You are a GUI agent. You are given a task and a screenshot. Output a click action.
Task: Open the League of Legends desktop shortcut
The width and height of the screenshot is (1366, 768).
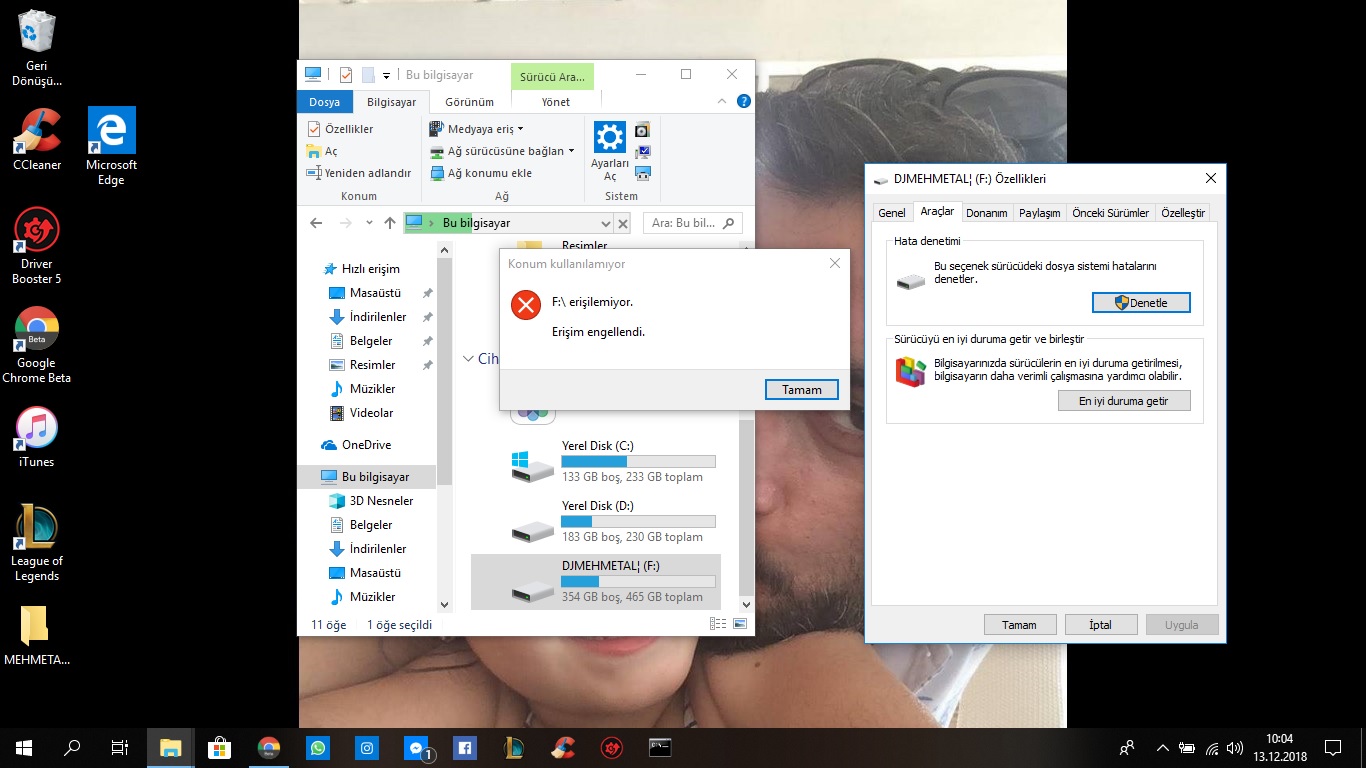(x=37, y=541)
